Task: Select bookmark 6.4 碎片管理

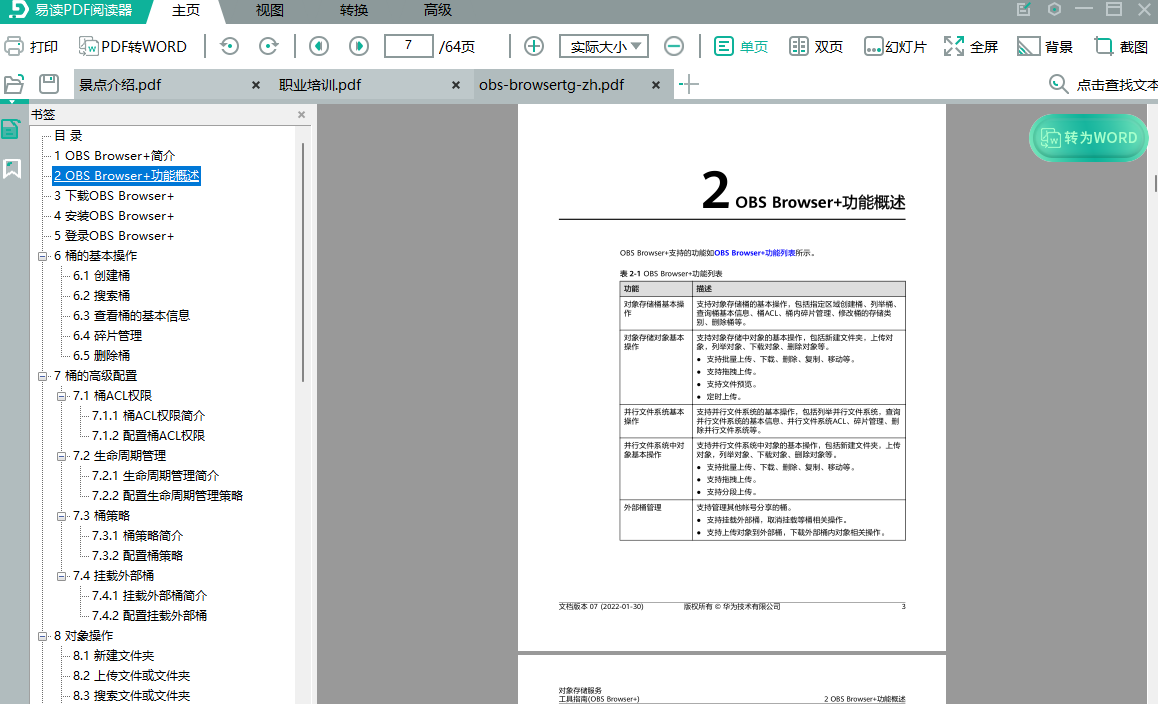Action: point(107,335)
